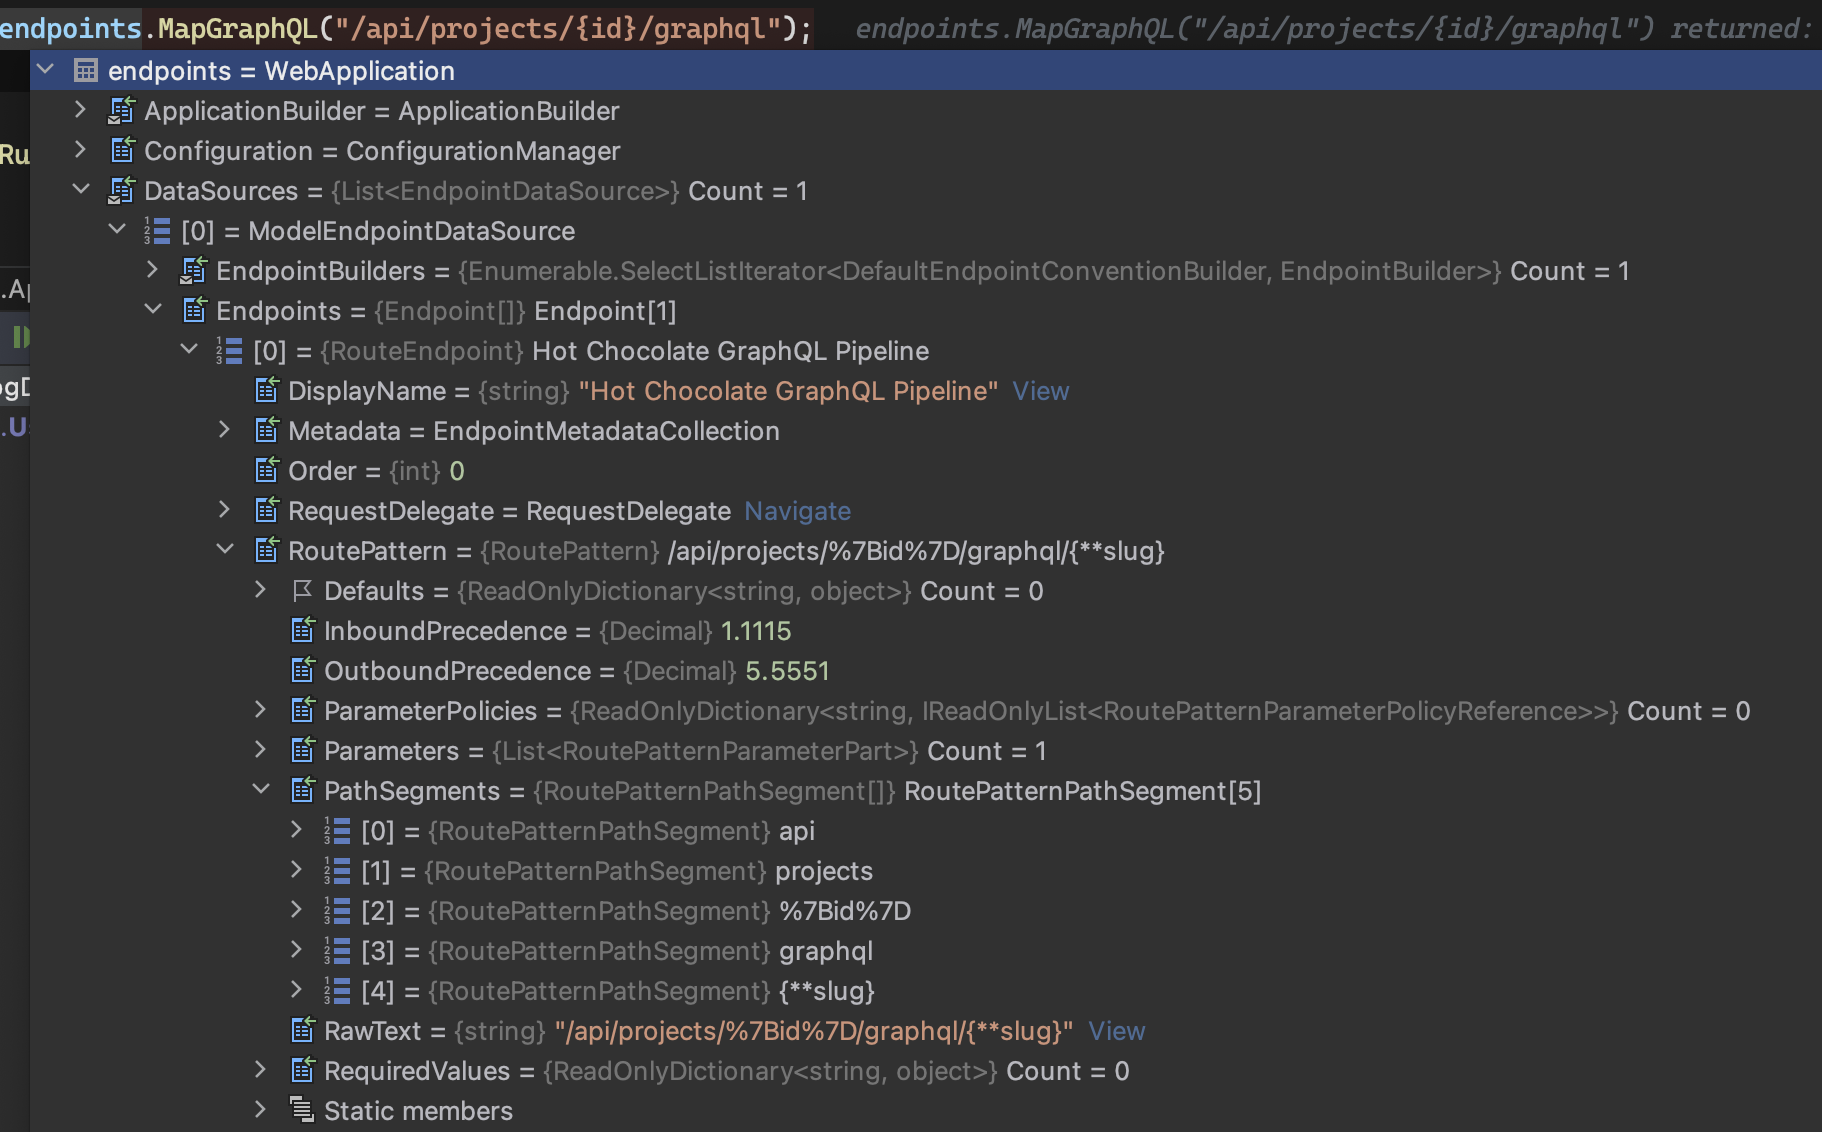
Task: Click the element icon for PathSegment graphql
Action: [x=336, y=950]
